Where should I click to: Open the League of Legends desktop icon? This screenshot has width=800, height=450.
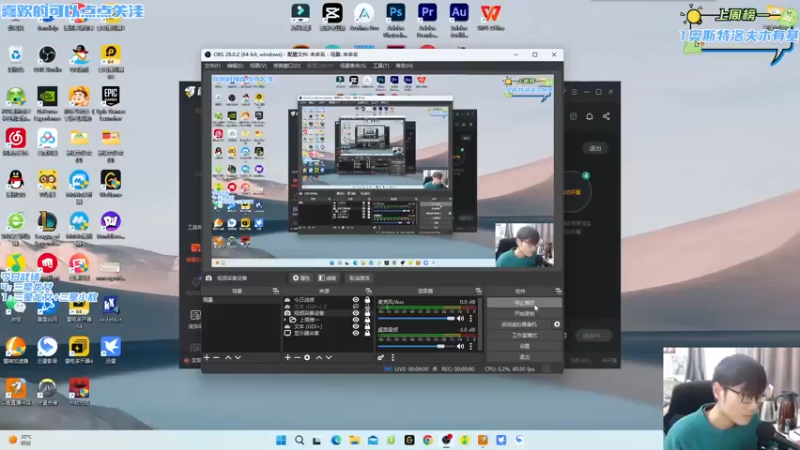pyautogui.click(x=47, y=228)
